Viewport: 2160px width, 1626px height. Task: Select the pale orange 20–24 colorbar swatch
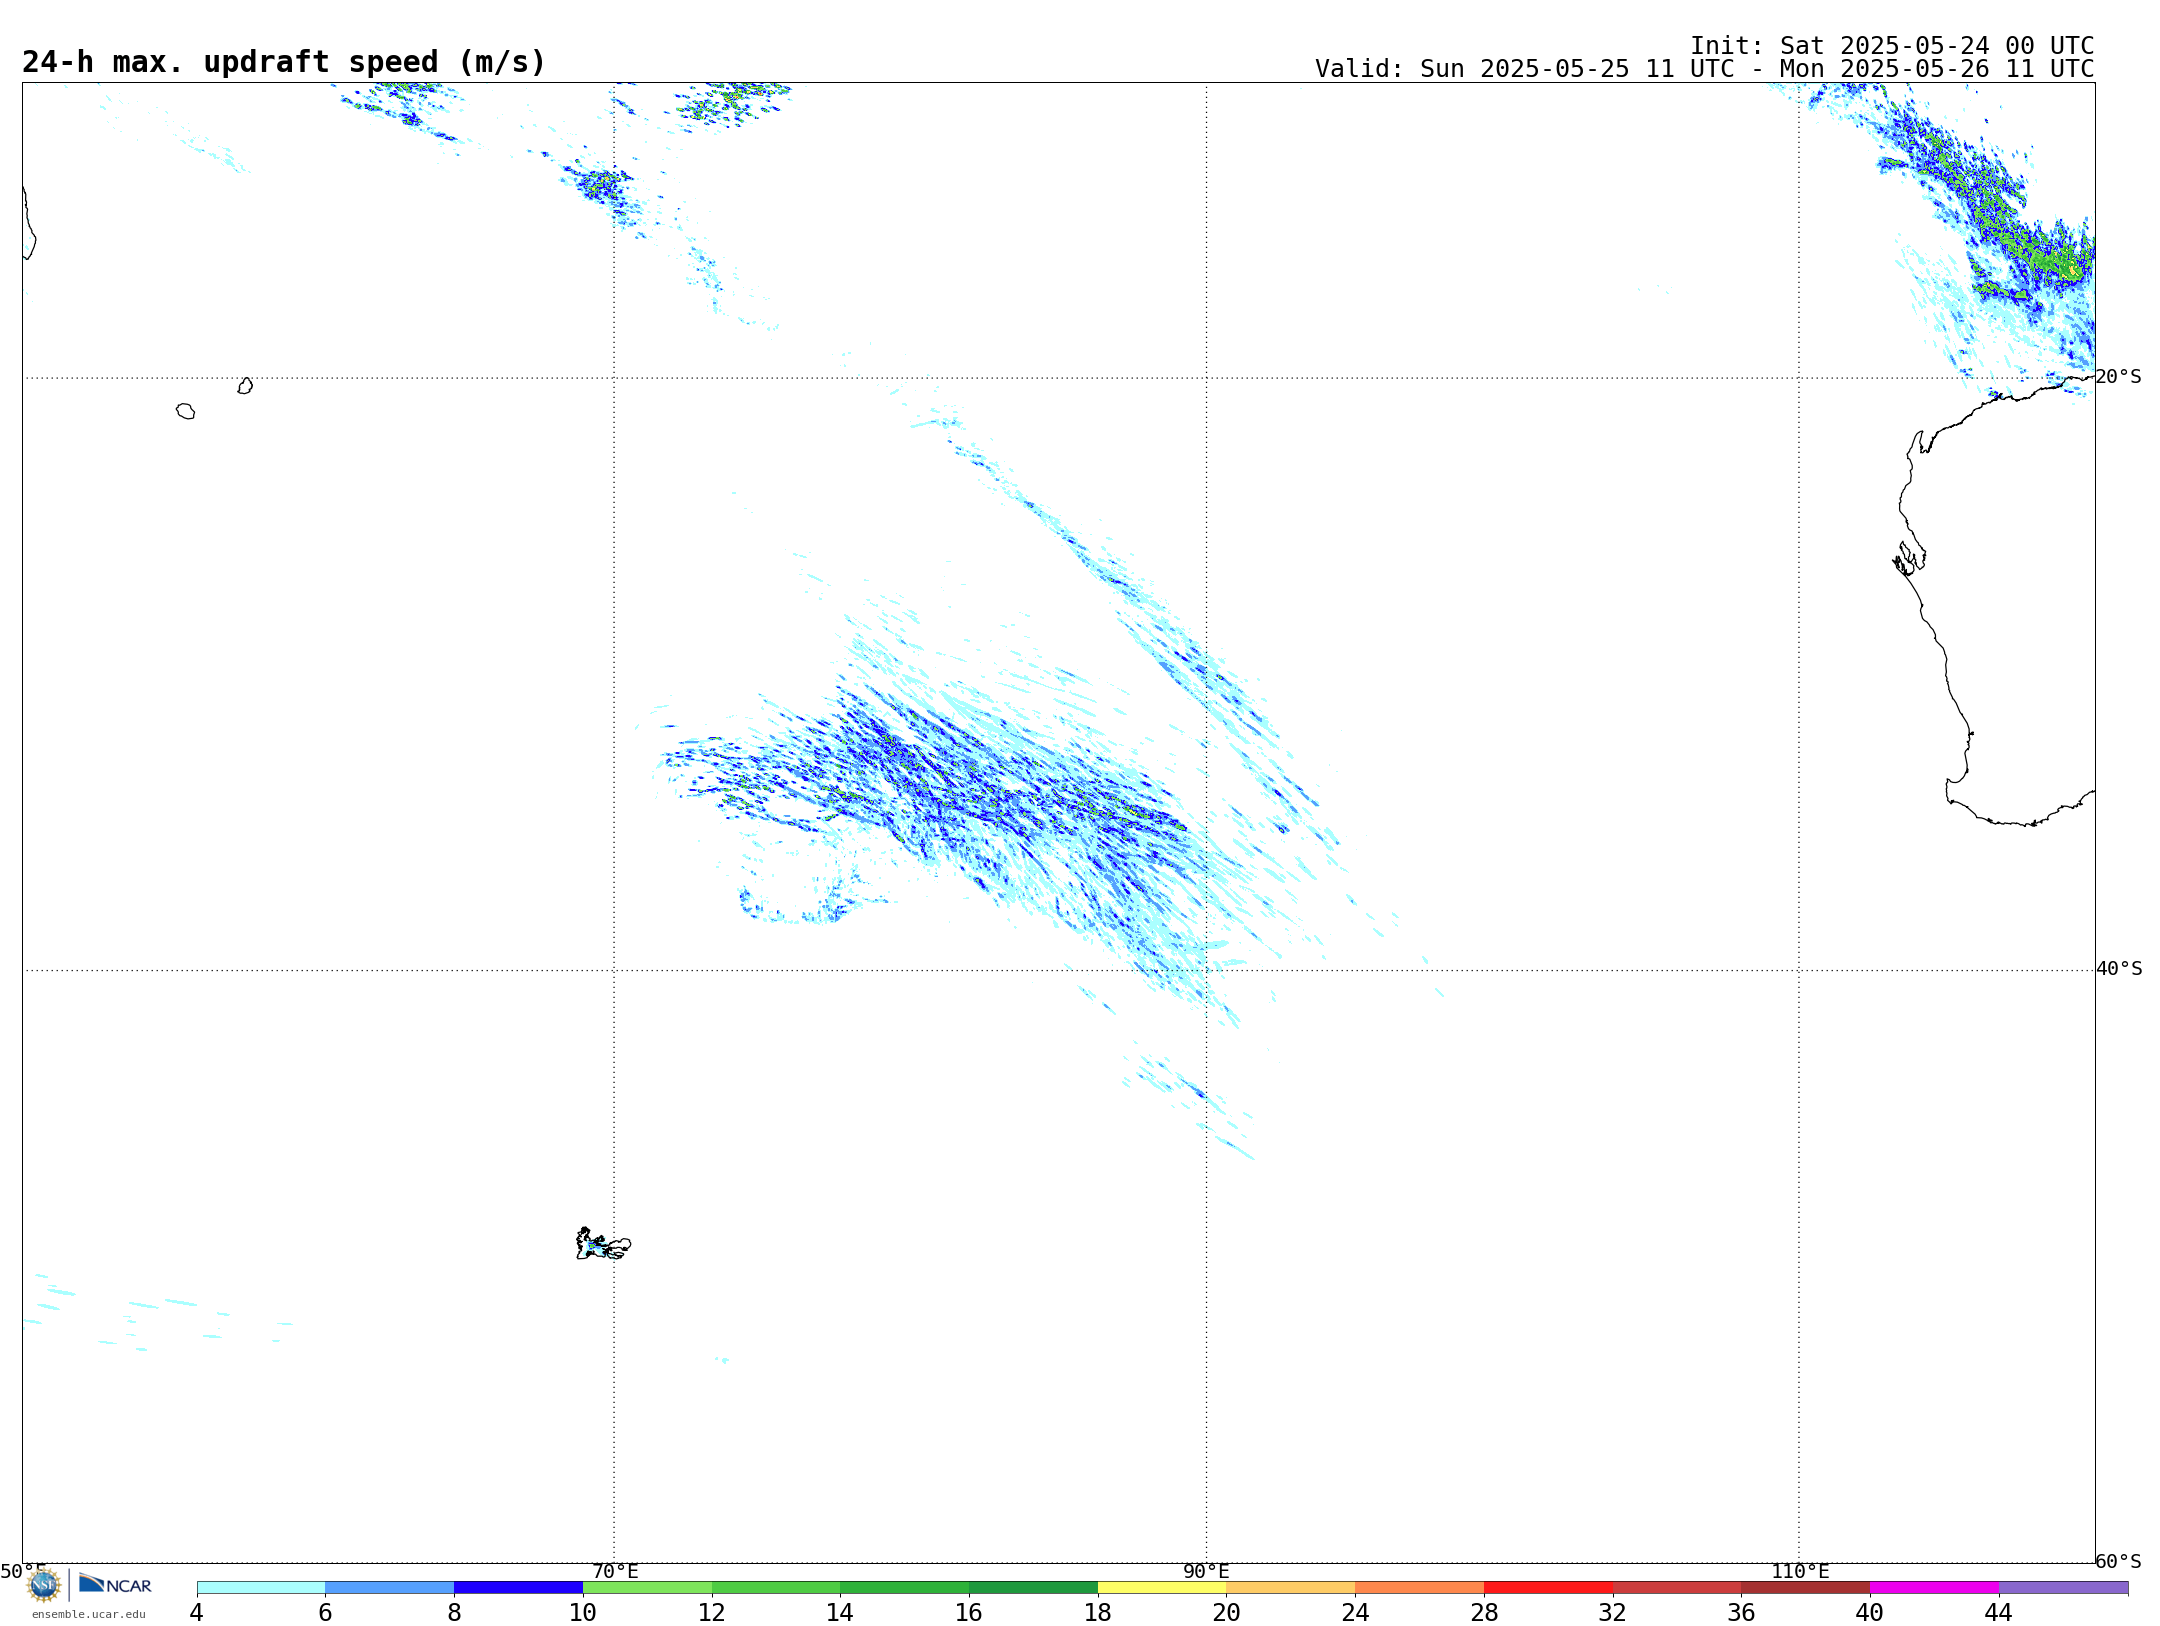point(1291,1588)
